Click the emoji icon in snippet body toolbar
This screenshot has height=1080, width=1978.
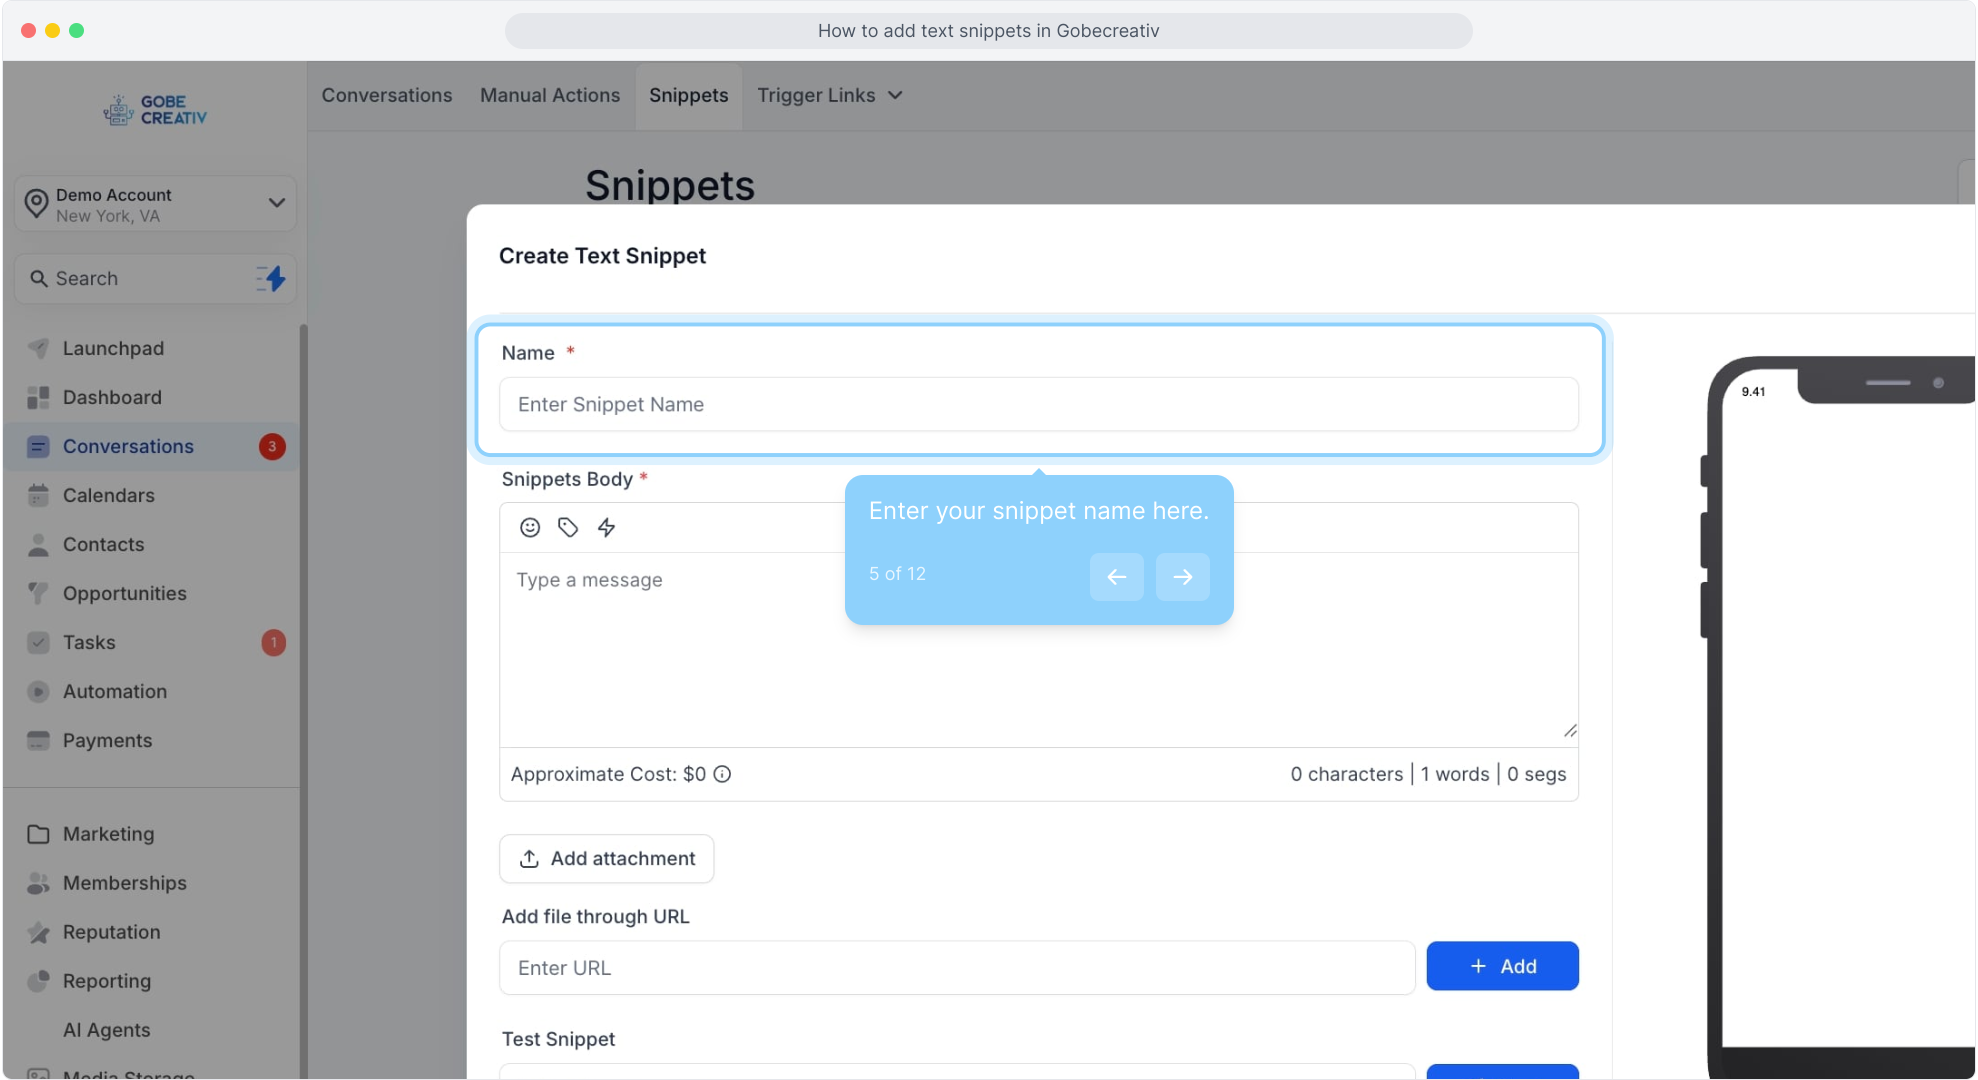coord(530,527)
